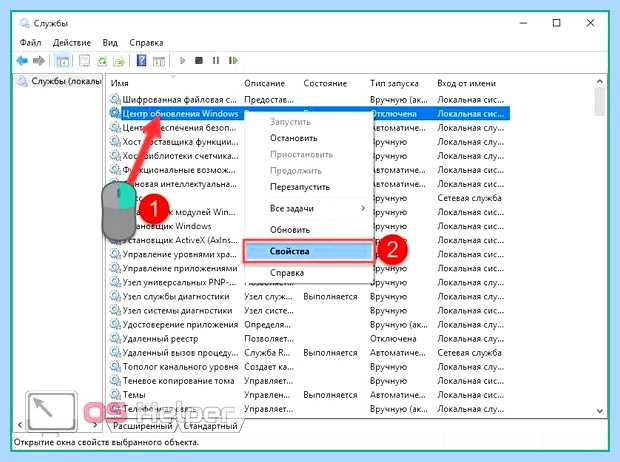Switch to the Расширенный tab
The width and height of the screenshot is (620, 462).
click(142, 426)
